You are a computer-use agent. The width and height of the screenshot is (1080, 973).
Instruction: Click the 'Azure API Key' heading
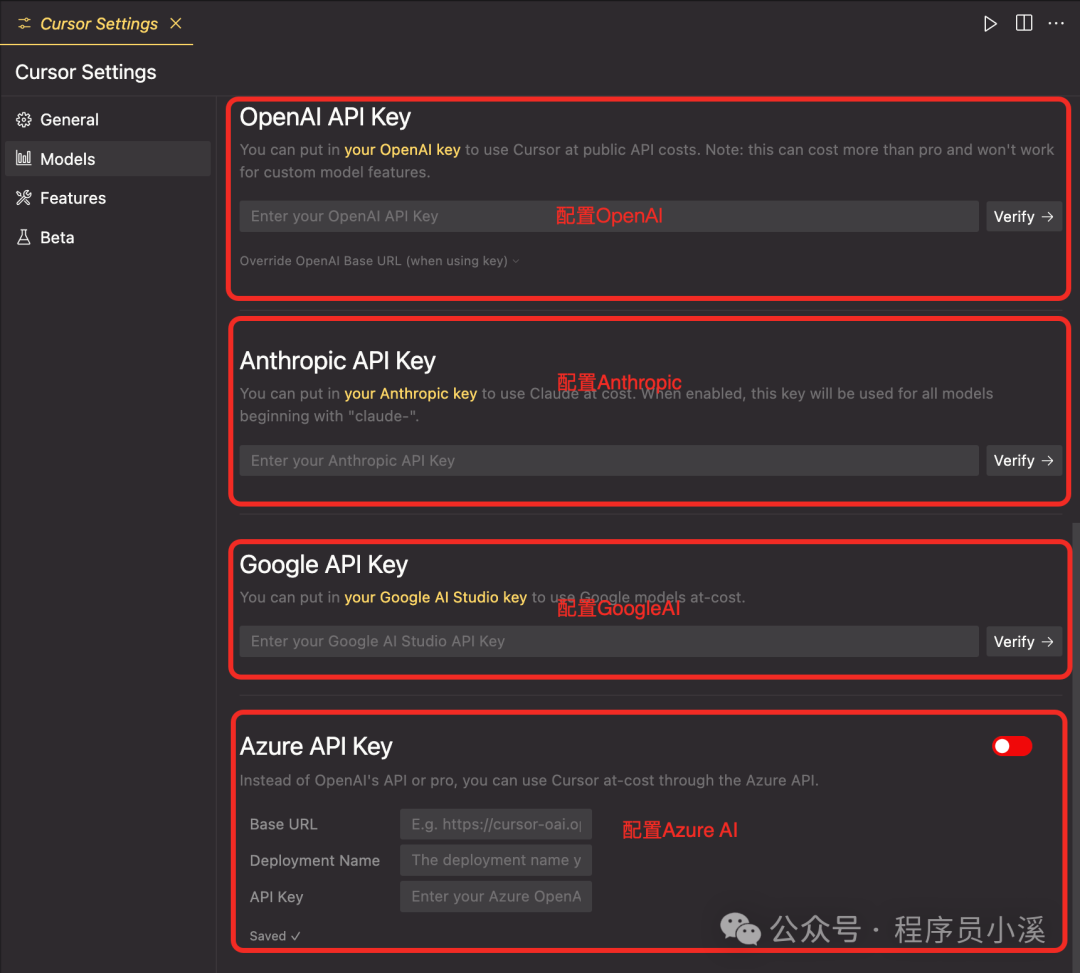click(x=316, y=747)
